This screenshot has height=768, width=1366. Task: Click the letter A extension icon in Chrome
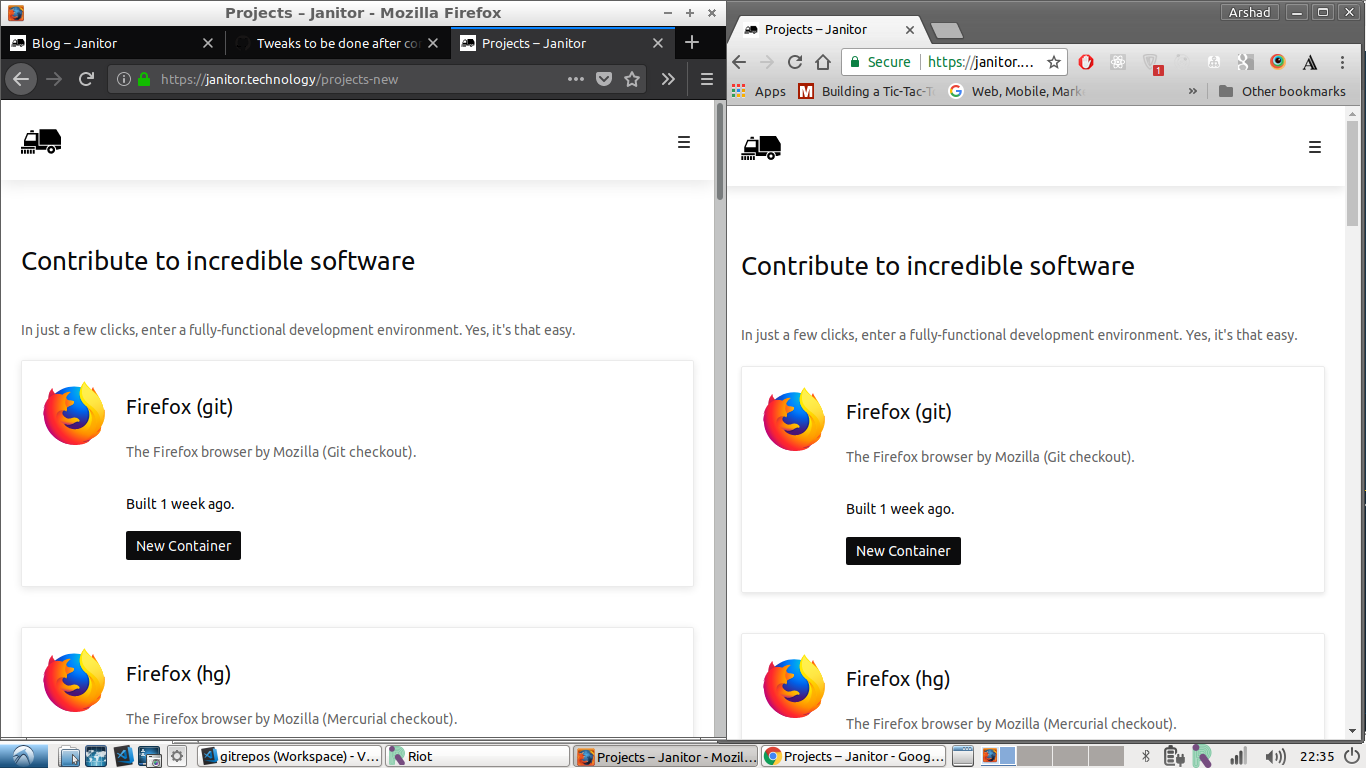pos(1309,62)
